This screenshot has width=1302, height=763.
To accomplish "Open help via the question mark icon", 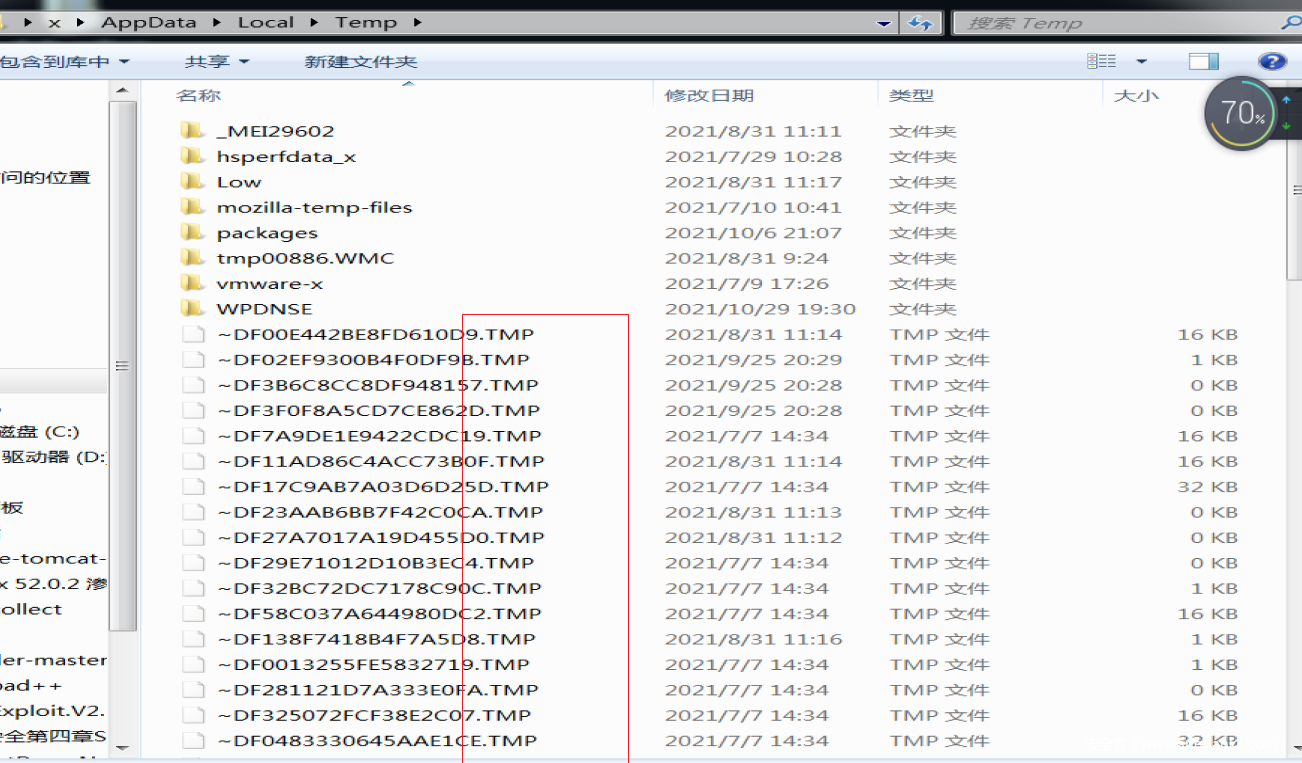I will [x=1272, y=62].
